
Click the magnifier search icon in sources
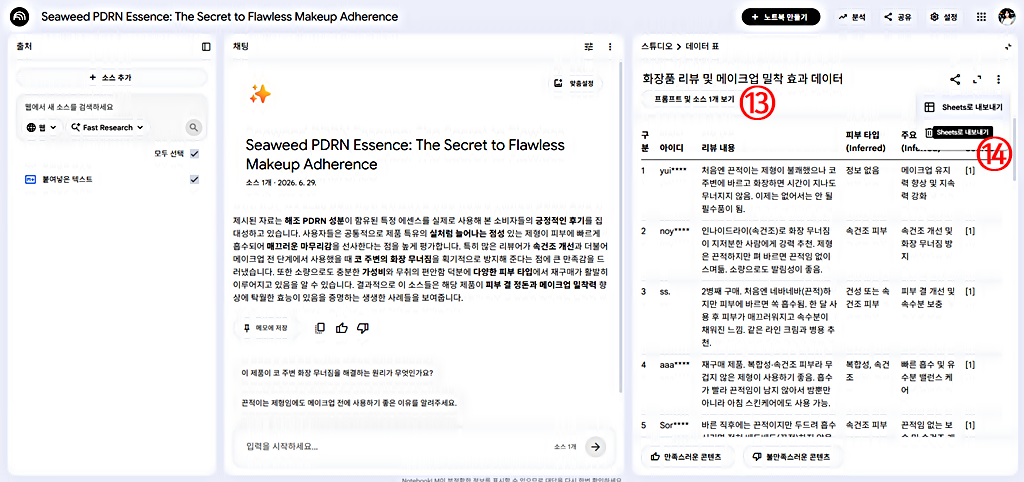(193, 127)
